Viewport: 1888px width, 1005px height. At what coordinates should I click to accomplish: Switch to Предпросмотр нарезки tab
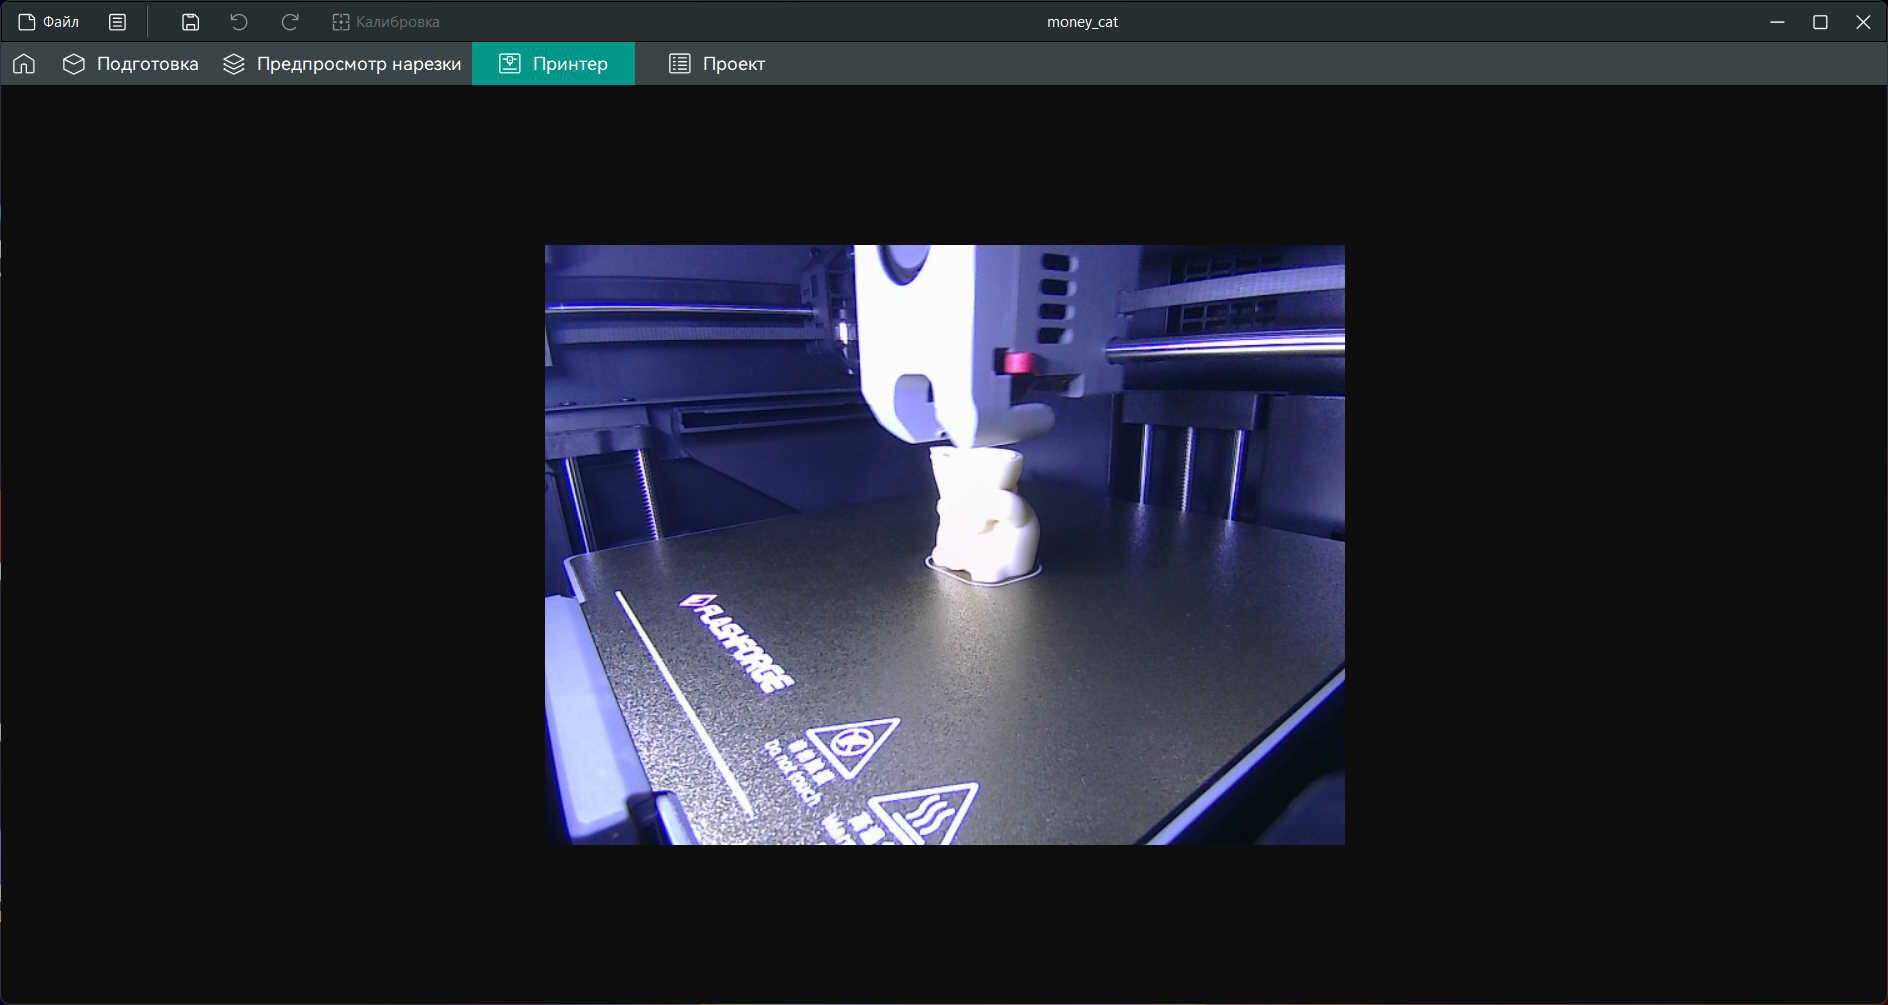[x=342, y=64]
